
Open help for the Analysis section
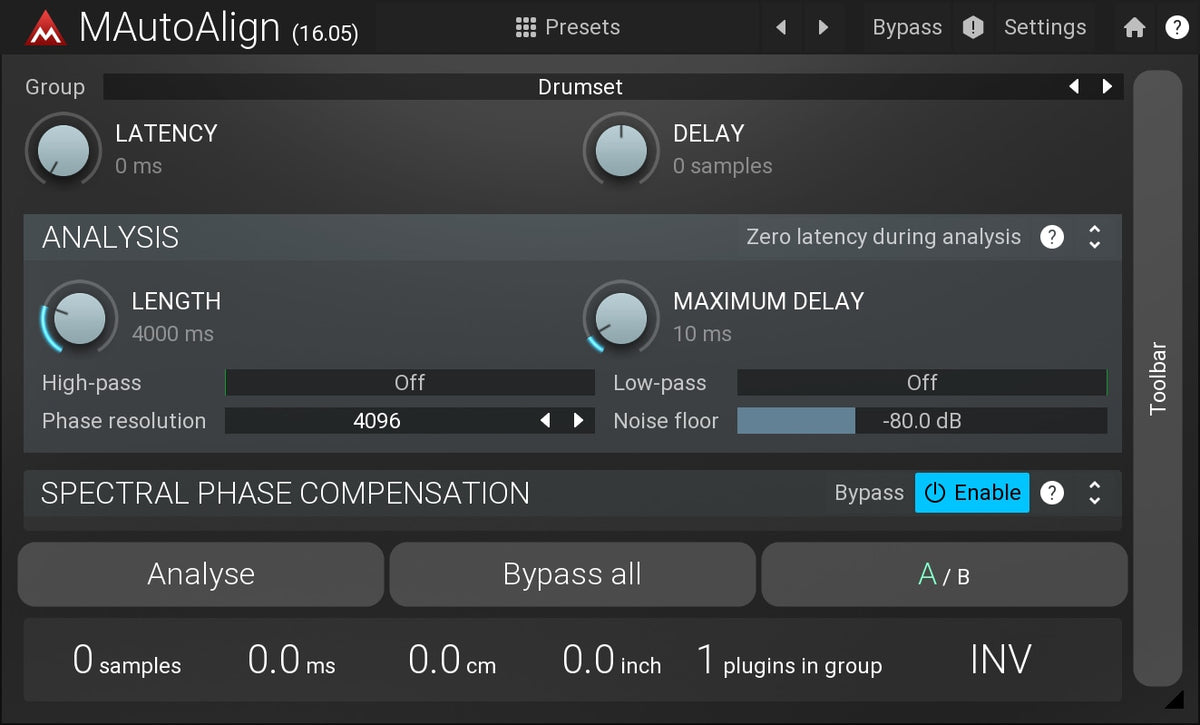1051,237
